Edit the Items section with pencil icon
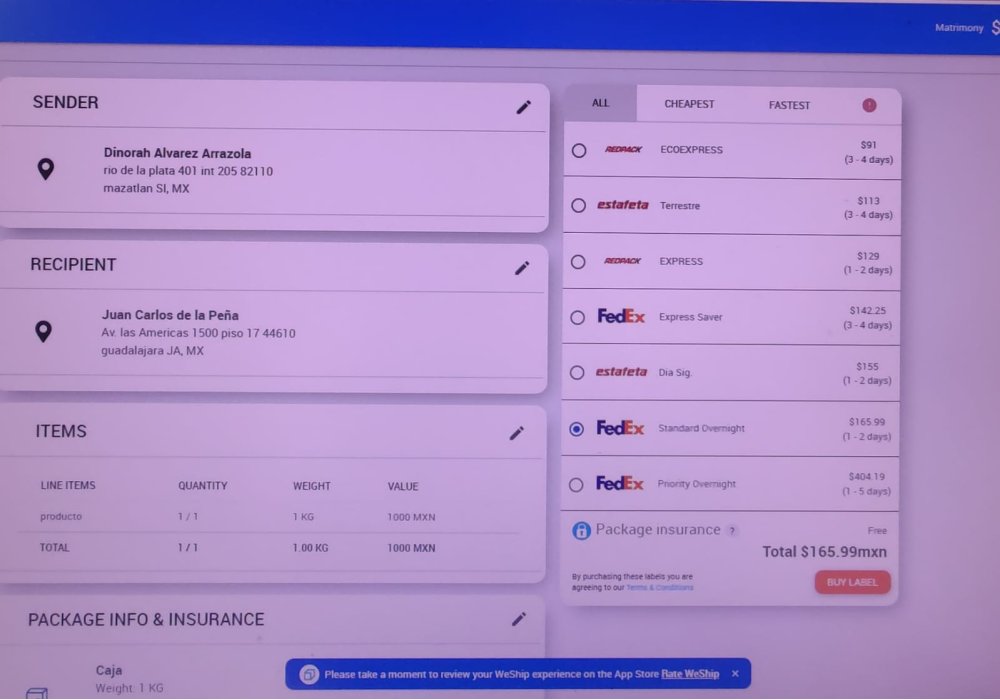1000x700 pixels. tap(517, 434)
